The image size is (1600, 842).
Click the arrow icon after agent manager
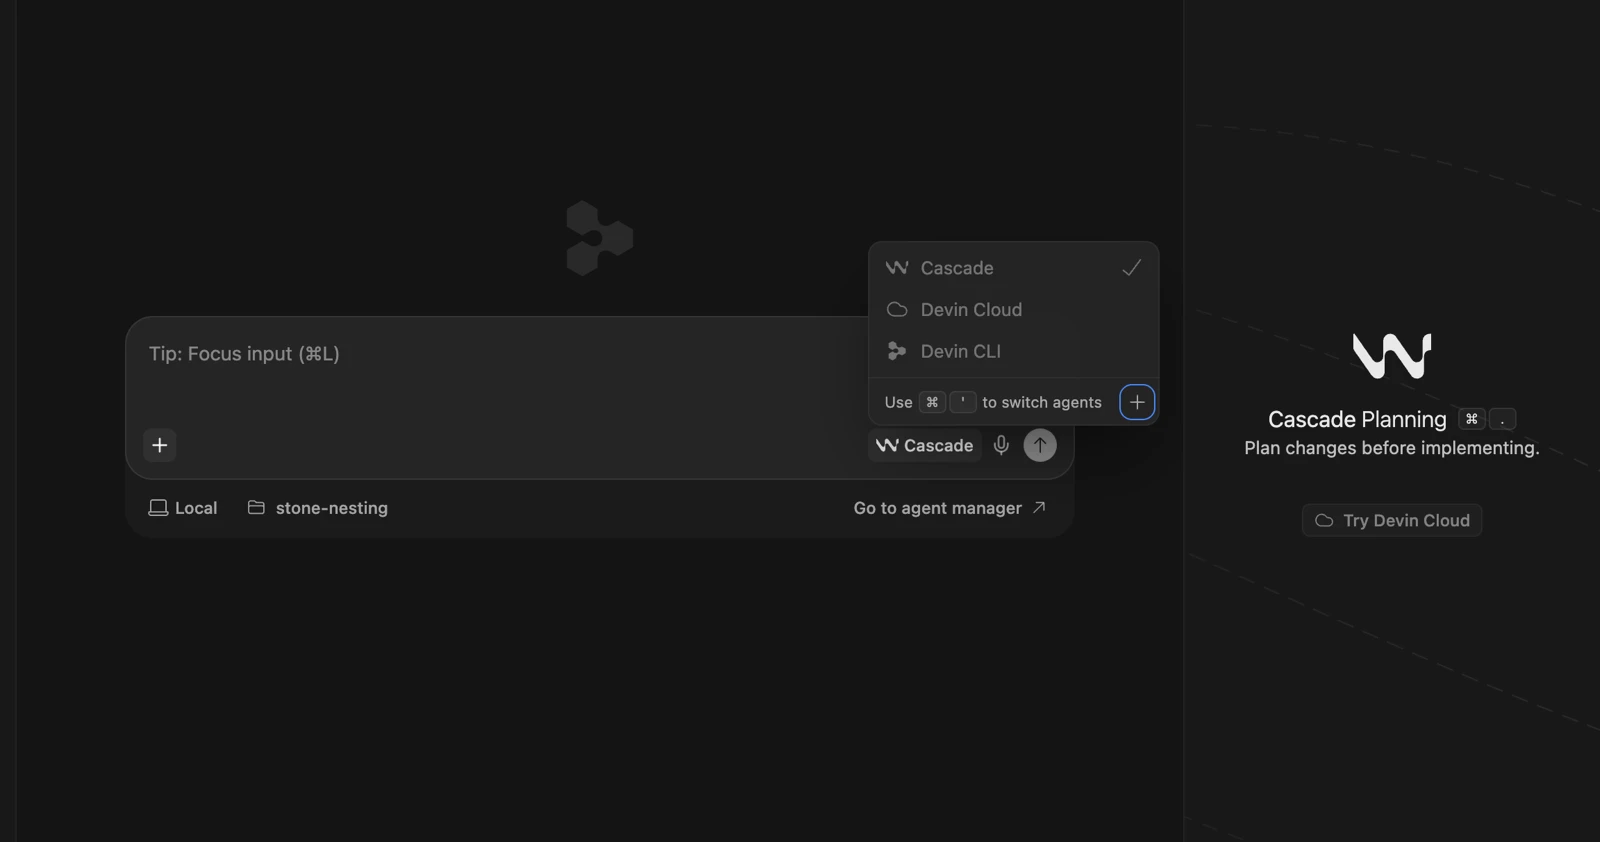pyautogui.click(x=1039, y=508)
